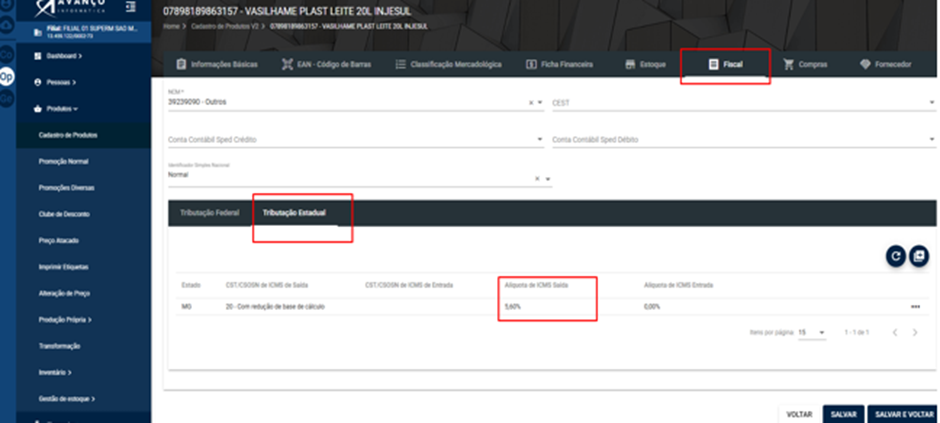Open the CEST dropdown field
Image resolution: width=940 pixels, height=423 pixels.
point(743,103)
